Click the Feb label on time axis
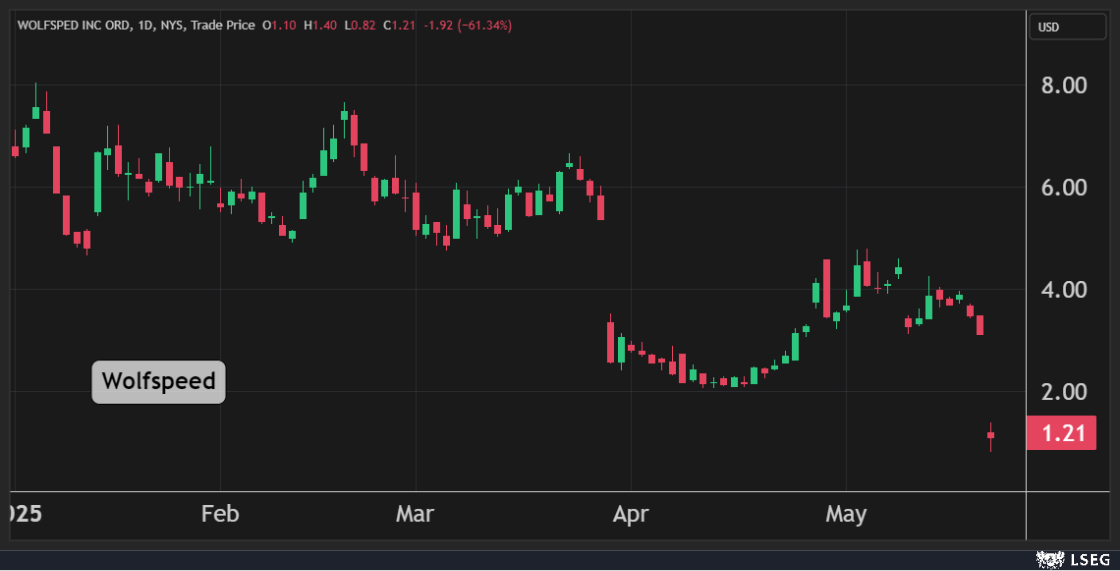This screenshot has width=1120, height=571. 220,514
